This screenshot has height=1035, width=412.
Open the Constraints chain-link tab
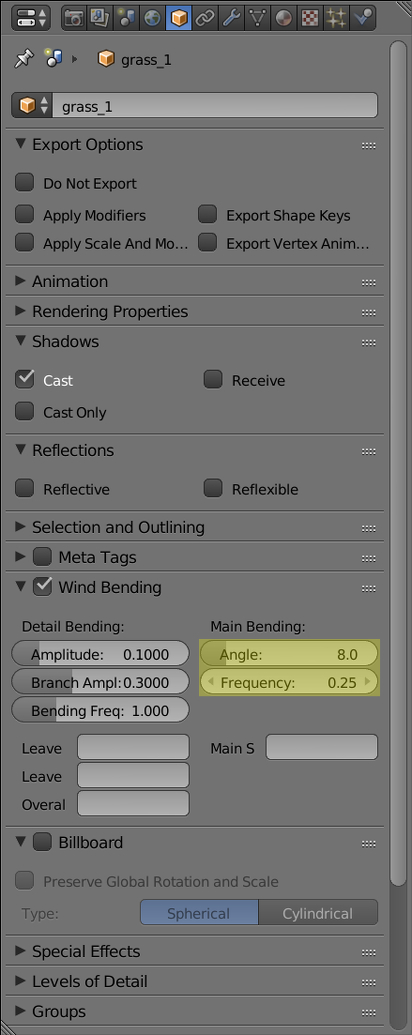coord(205,18)
